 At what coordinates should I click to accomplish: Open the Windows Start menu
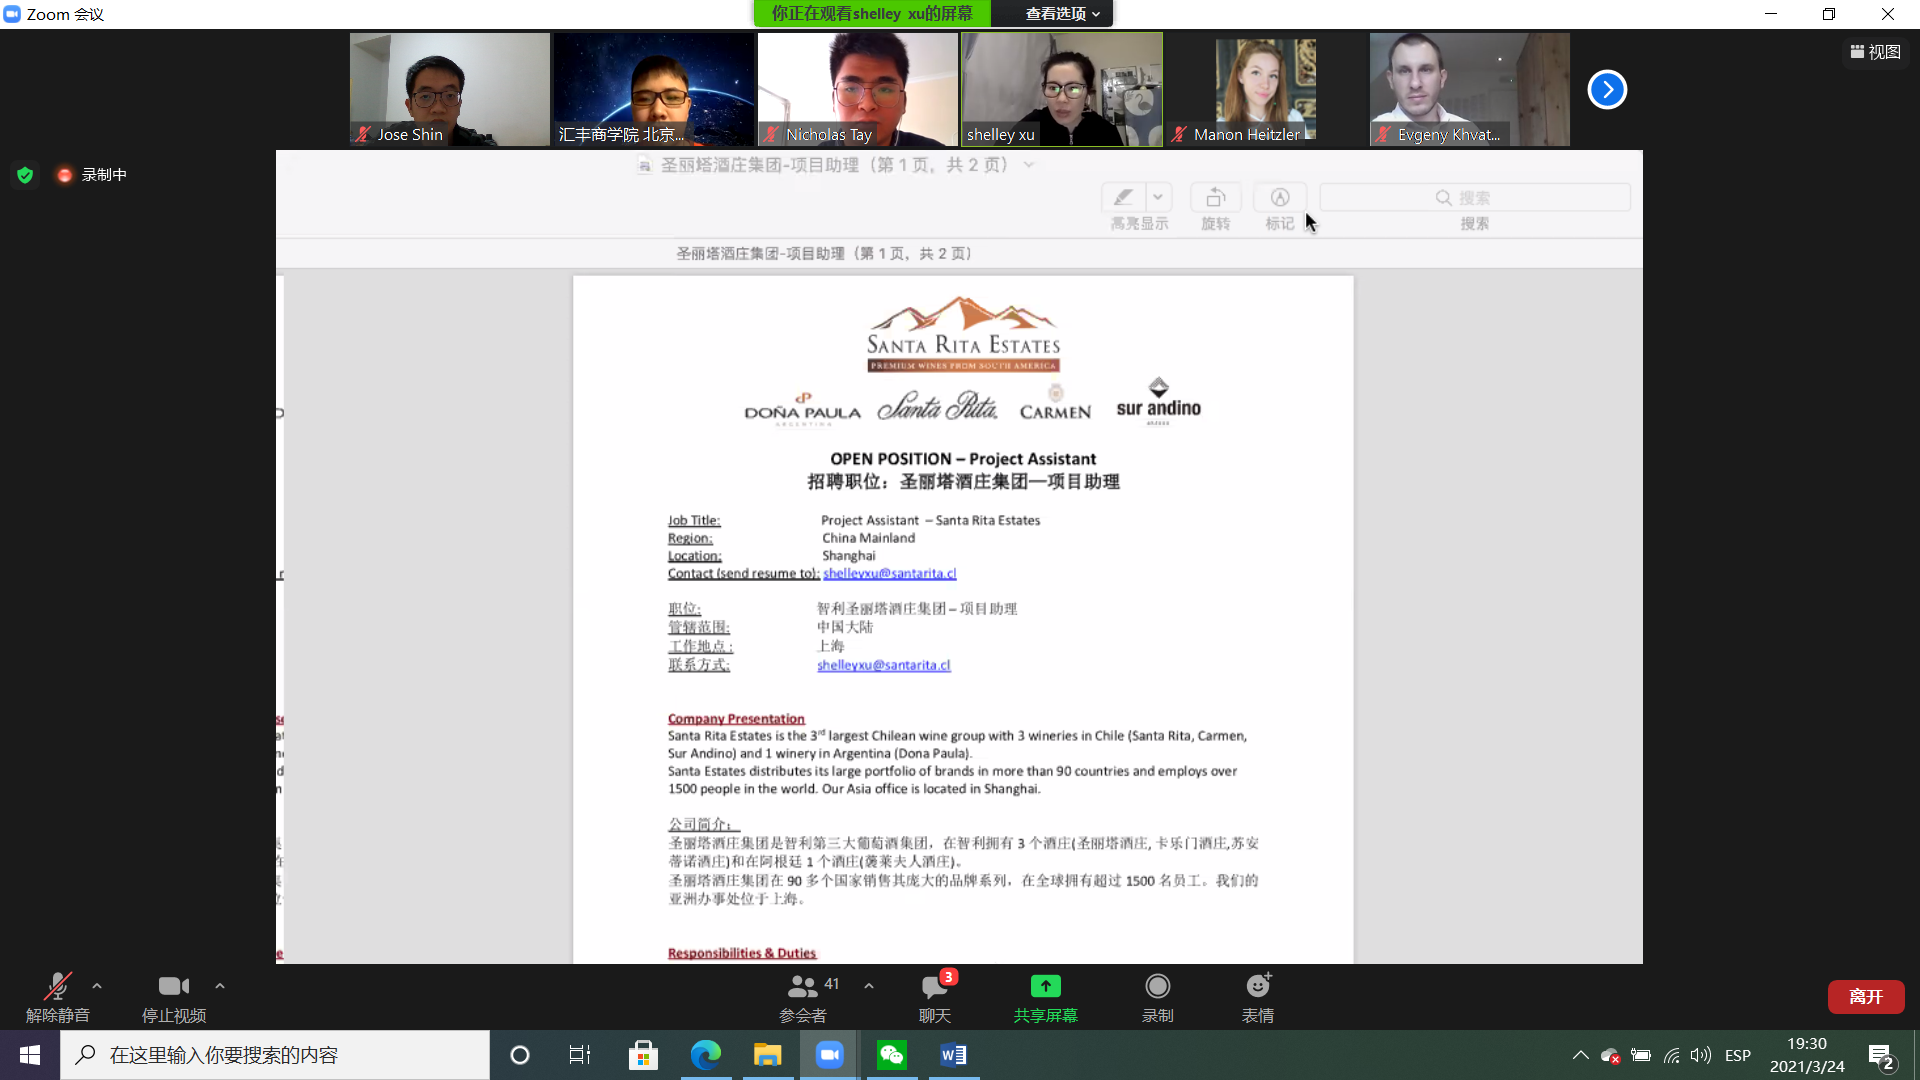coord(30,1055)
